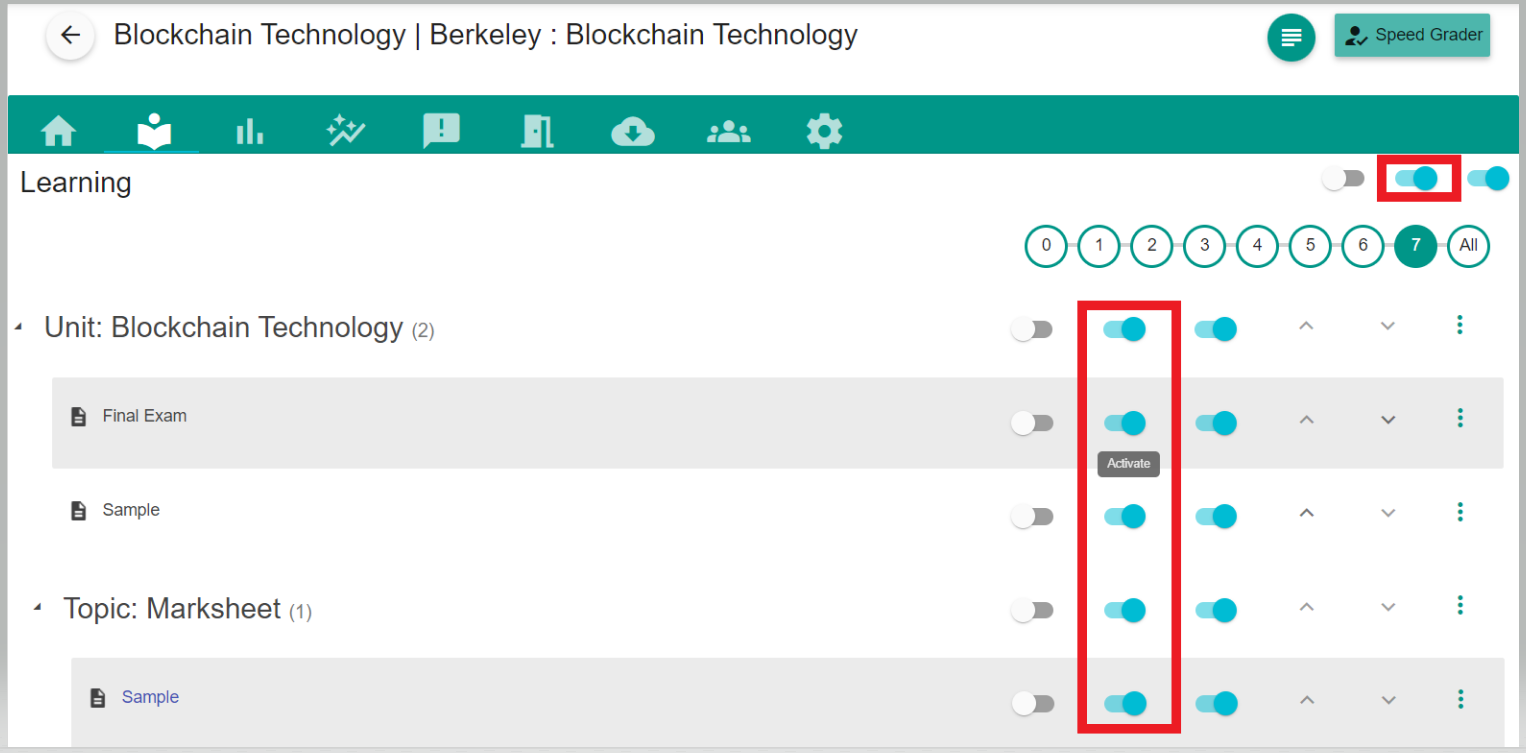Open the Speed Grader button
The height and width of the screenshot is (753, 1526).
(1412, 36)
